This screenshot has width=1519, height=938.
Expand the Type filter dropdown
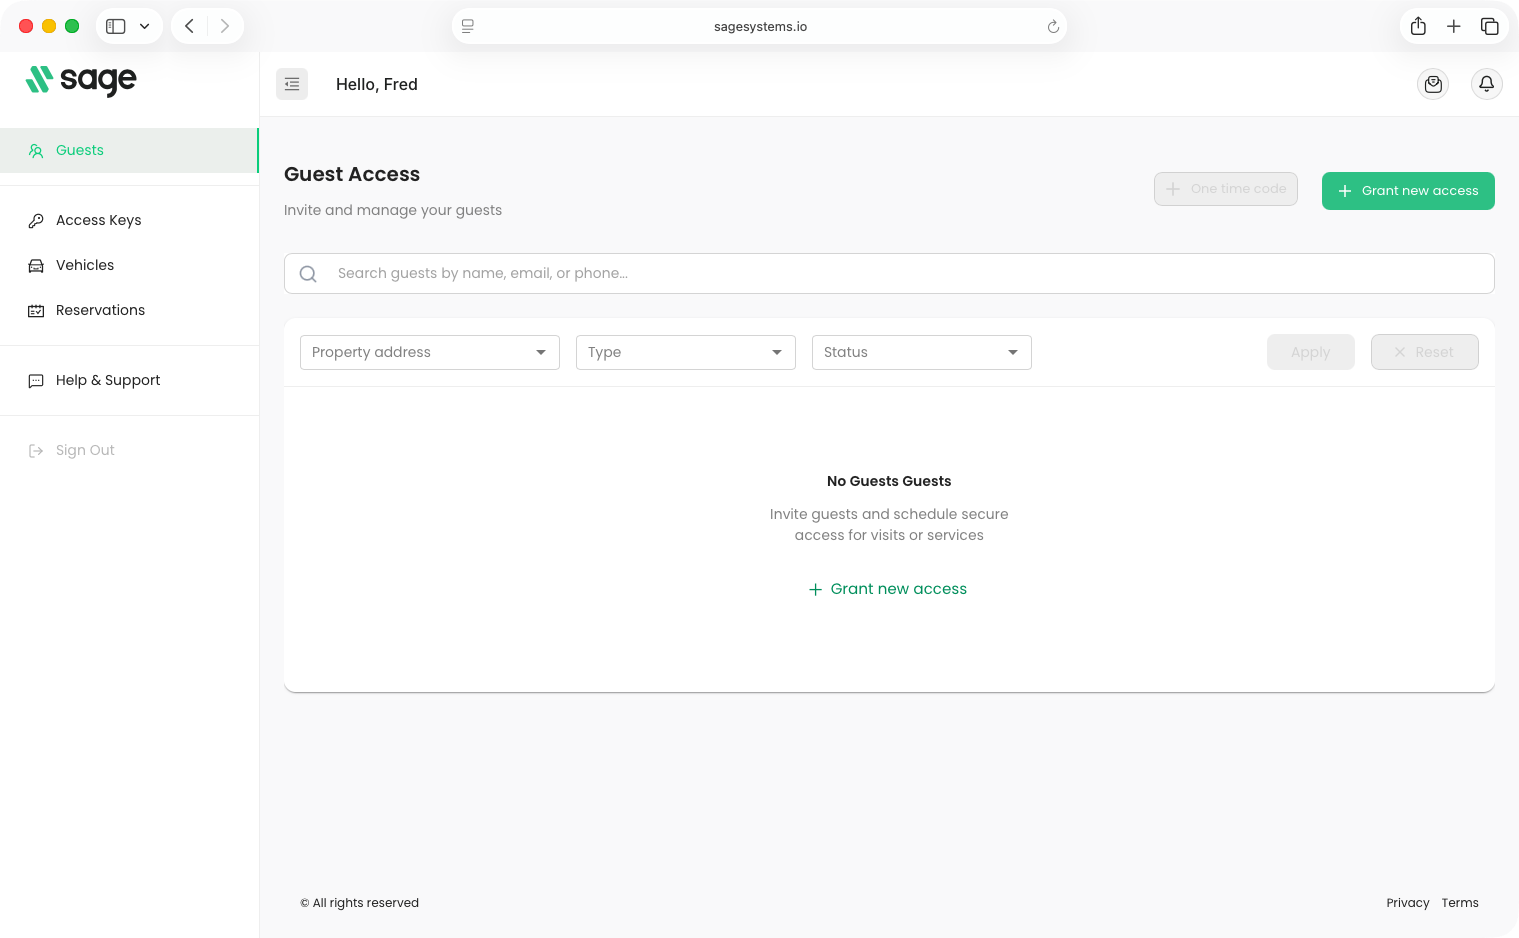pos(686,352)
